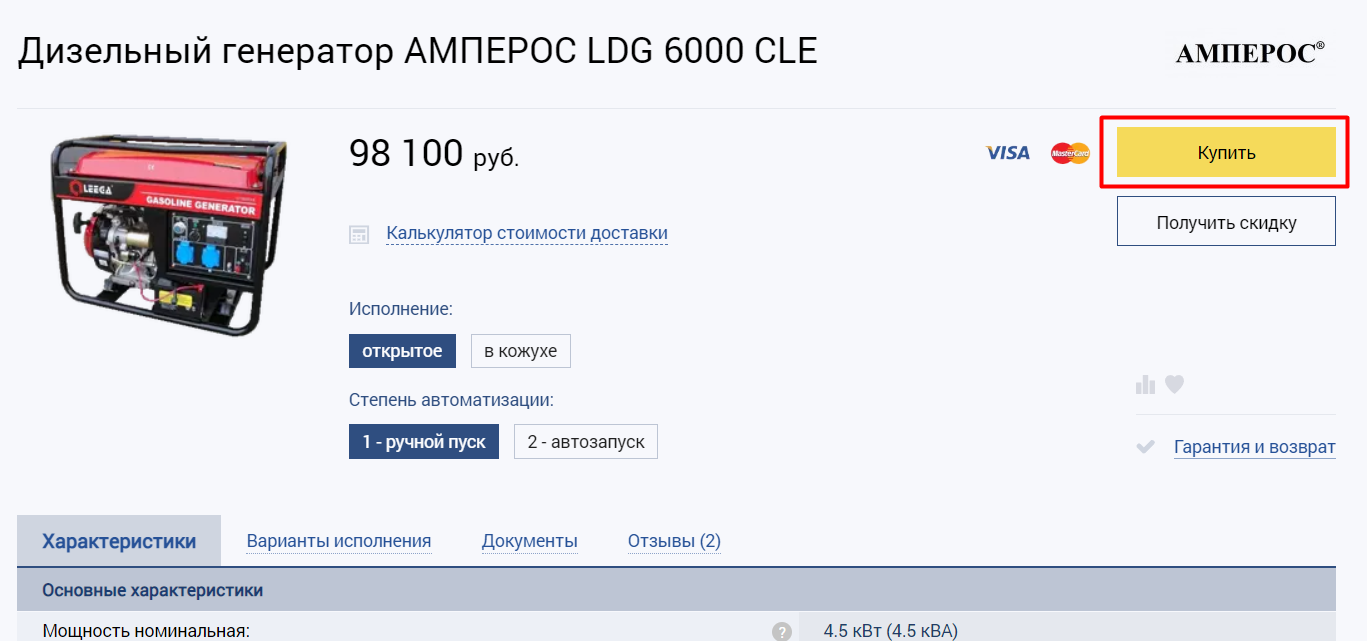Click the checkmark icon beside warranty link

point(1146,447)
